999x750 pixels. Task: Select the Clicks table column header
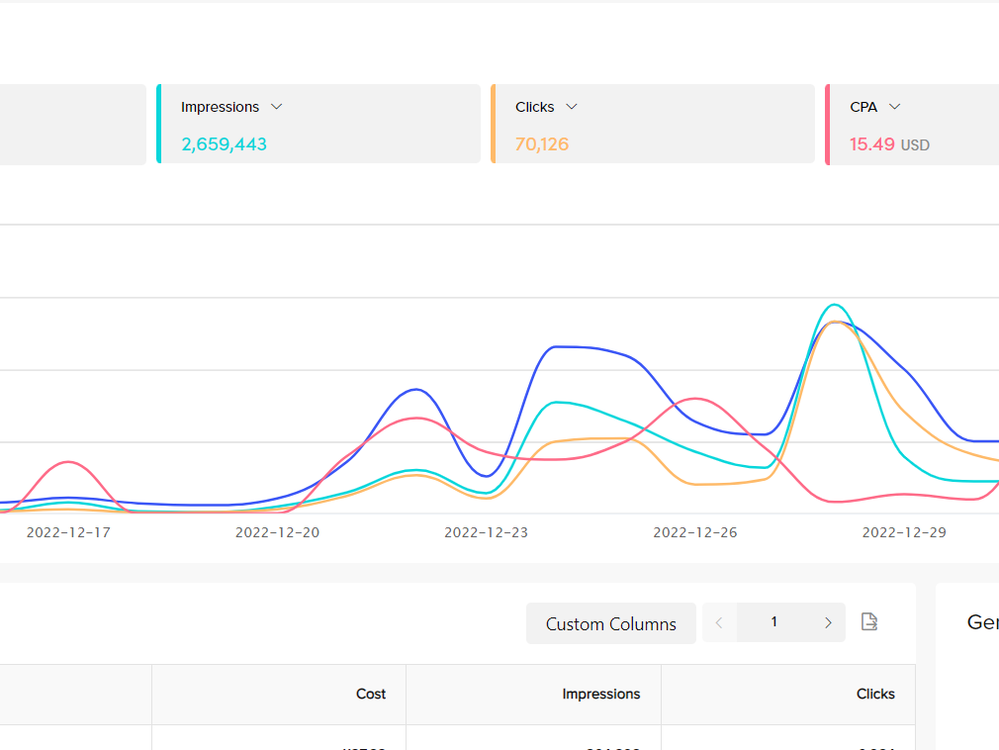point(875,694)
